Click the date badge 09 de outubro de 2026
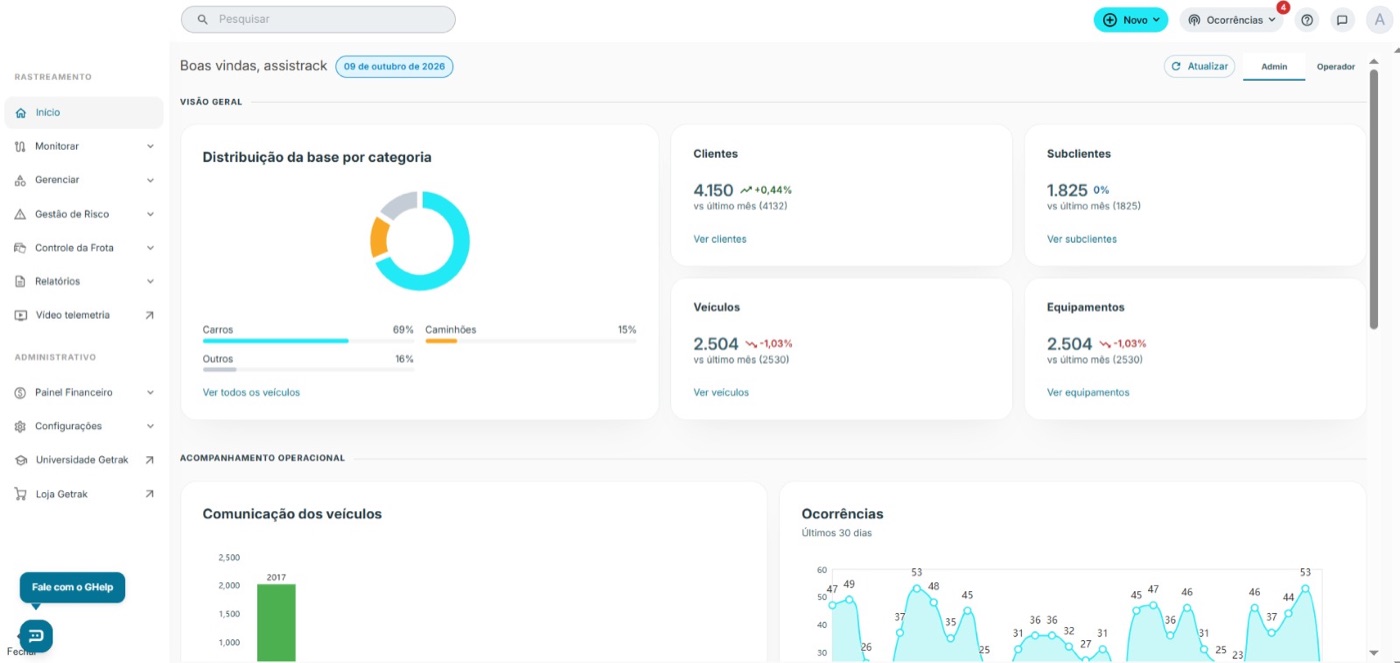This screenshot has width=1400, height=663. 394,67
